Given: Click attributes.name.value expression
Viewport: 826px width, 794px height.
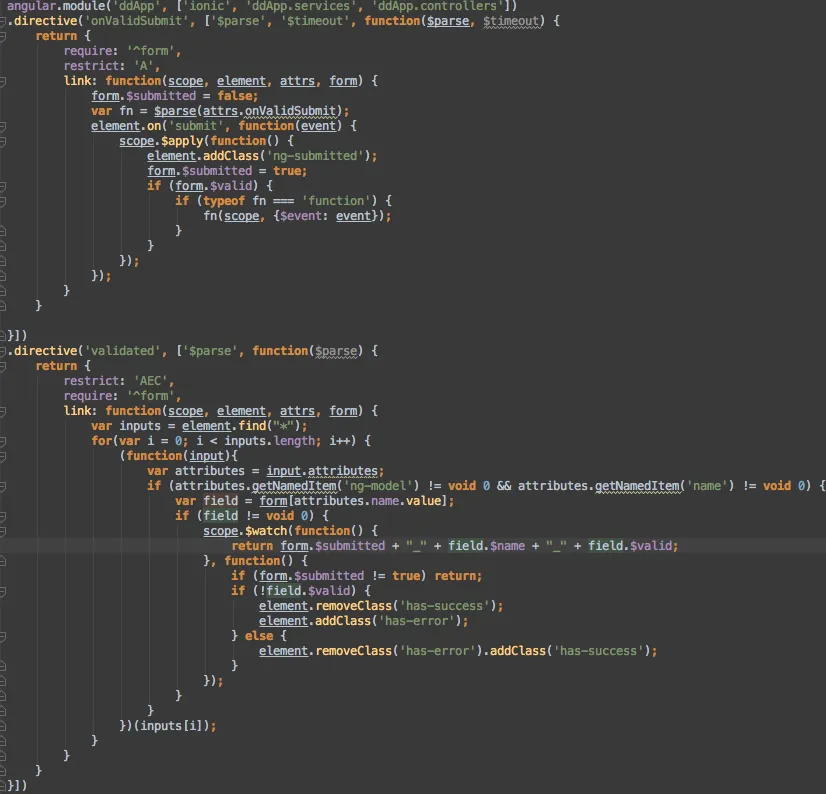Looking at the screenshot, I should click(368, 501).
